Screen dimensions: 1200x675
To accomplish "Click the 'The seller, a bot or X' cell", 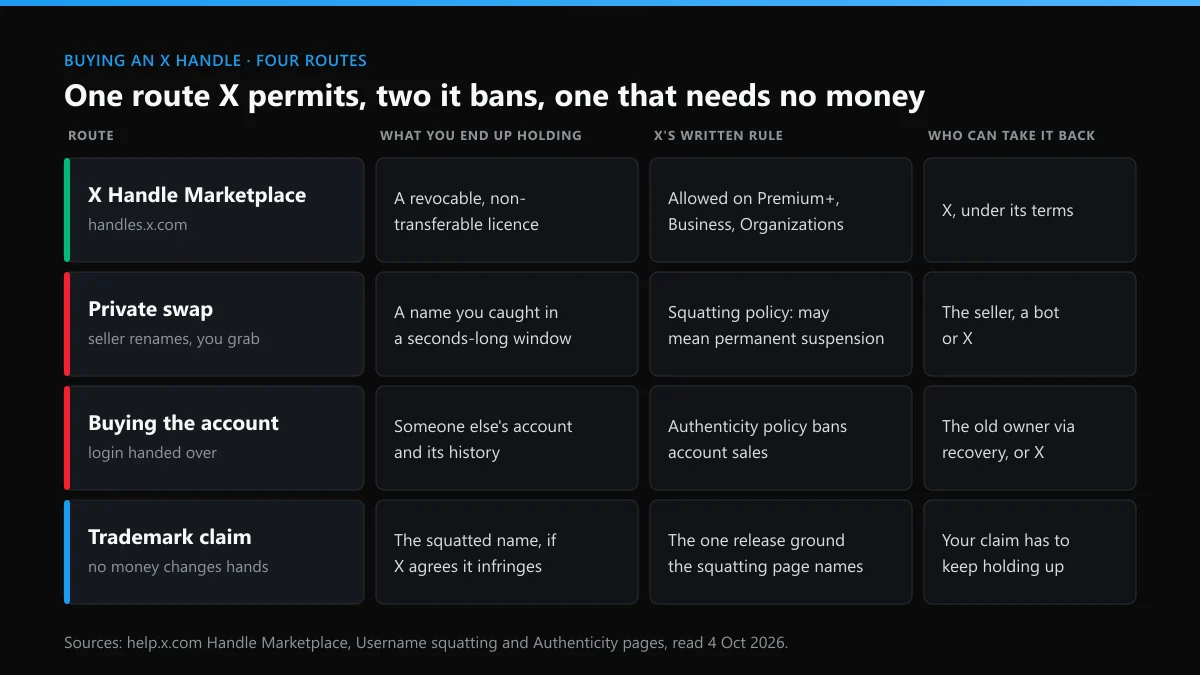I will point(1030,324).
